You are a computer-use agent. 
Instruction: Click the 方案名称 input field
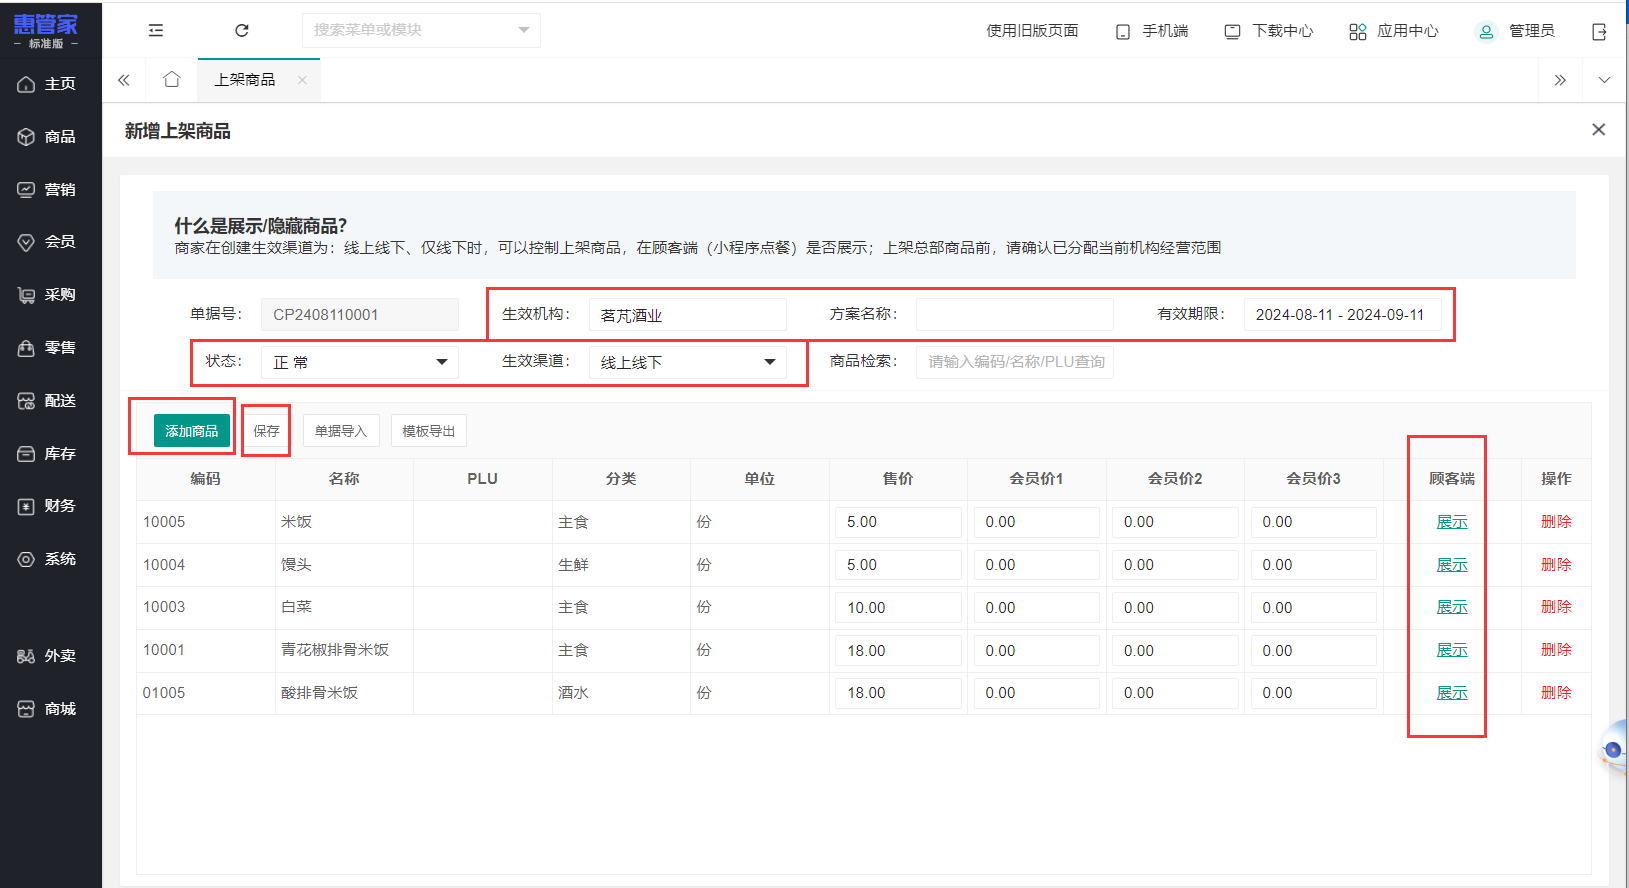1014,314
